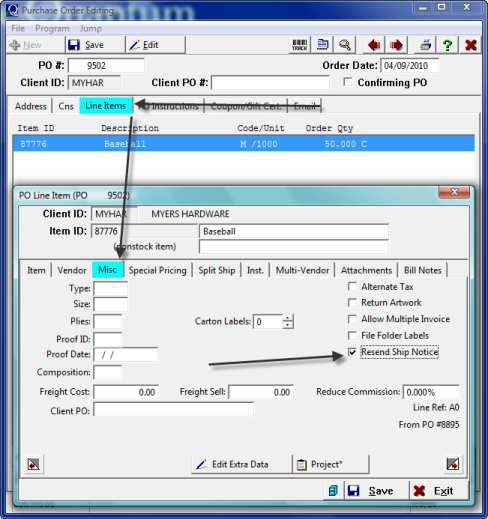Open the Multi-Vendor tab

pyautogui.click(x=302, y=270)
